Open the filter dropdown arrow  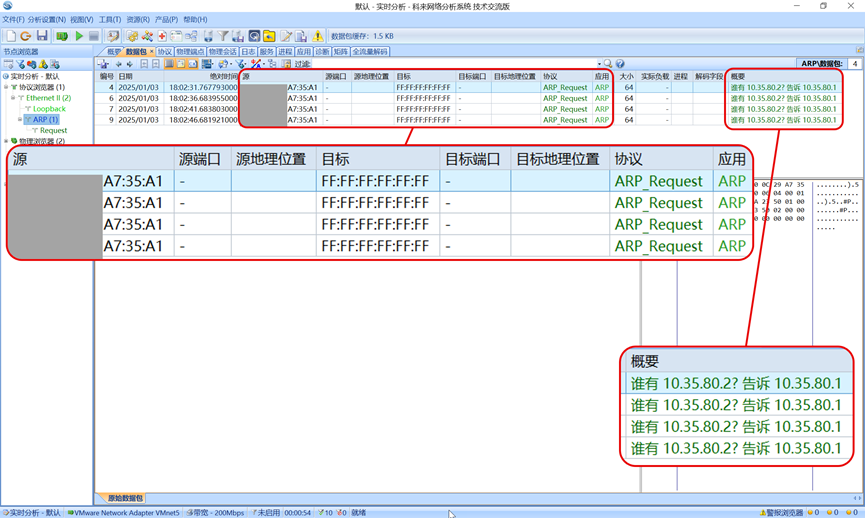click(599, 64)
